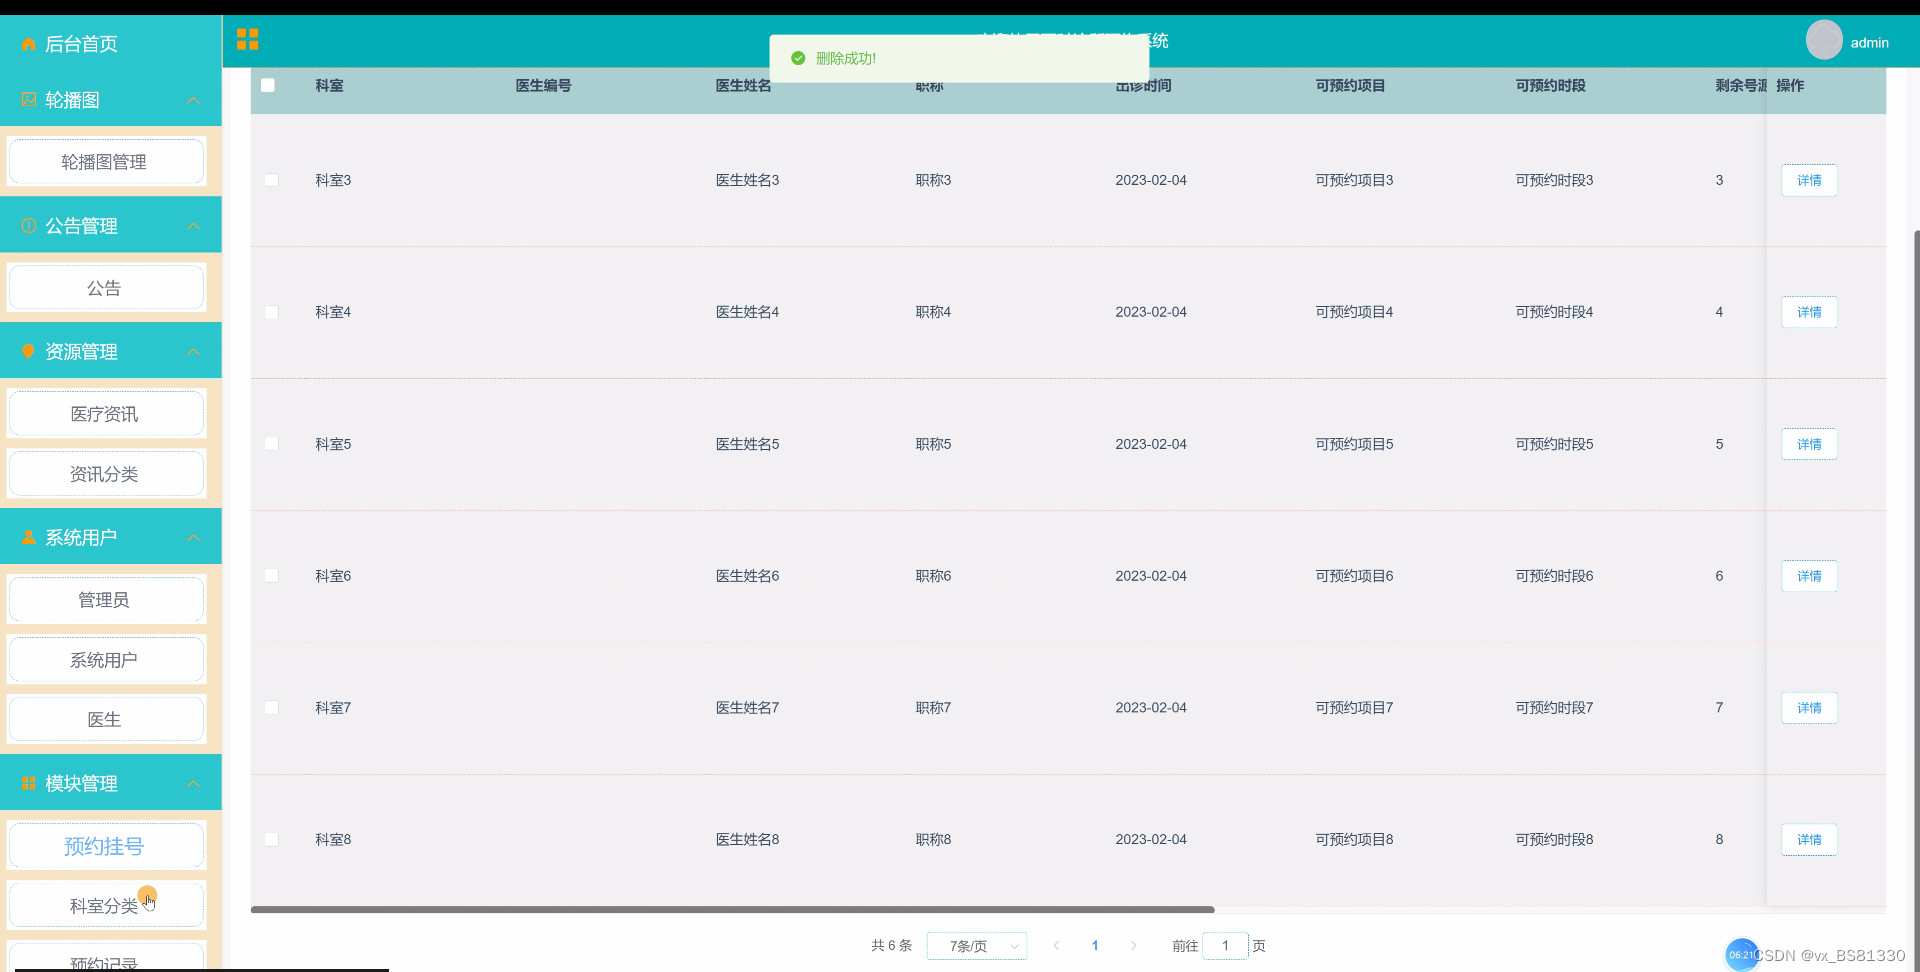Open 预约记录 menu item
This screenshot has width=1920, height=972.
click(x=106, y=958)
